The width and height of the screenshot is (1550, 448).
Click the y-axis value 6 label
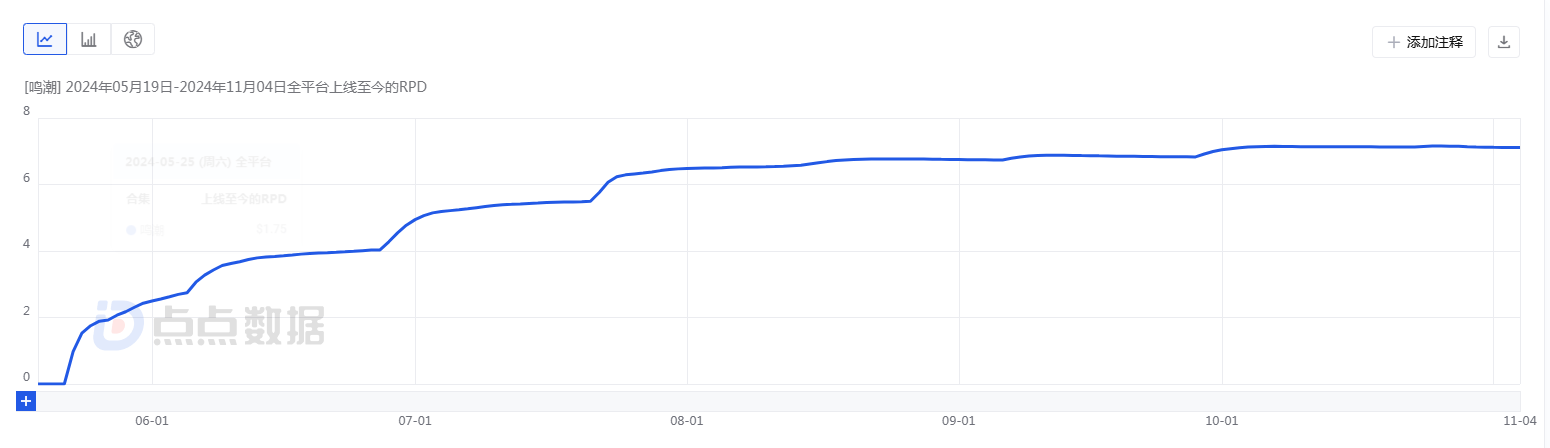[27, 178]
